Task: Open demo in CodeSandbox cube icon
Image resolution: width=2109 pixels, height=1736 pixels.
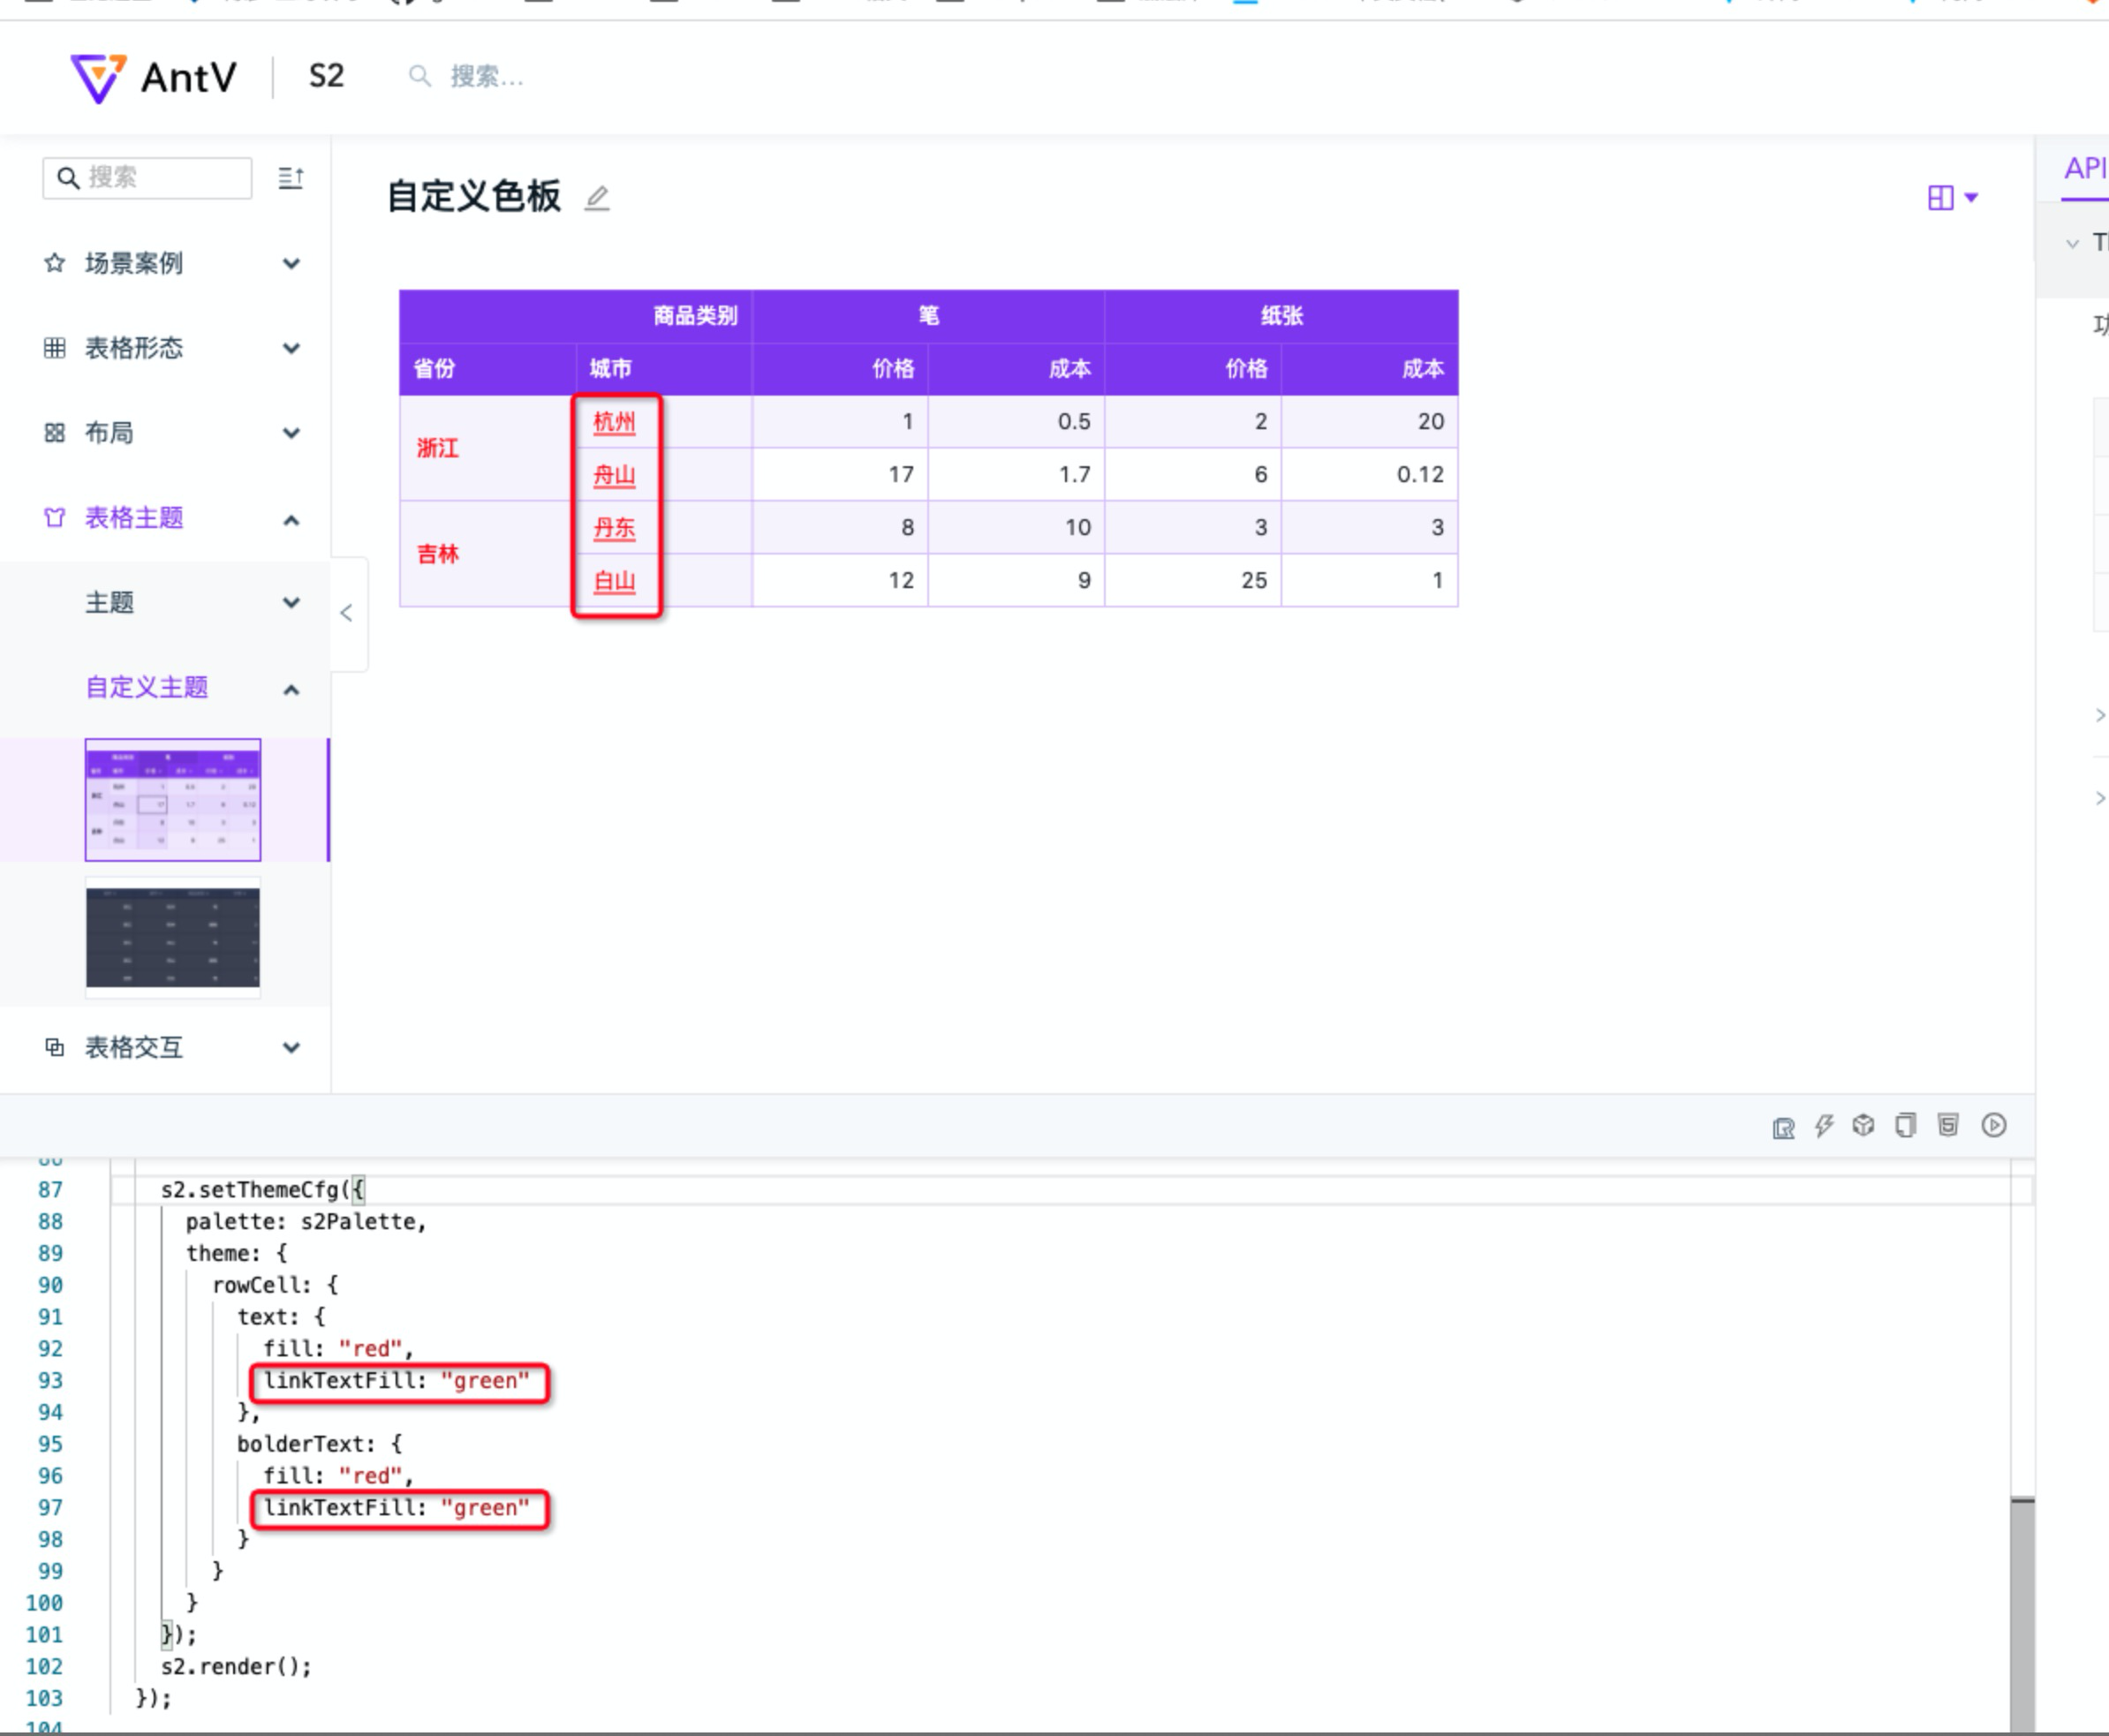Action: point(1863,1125)
